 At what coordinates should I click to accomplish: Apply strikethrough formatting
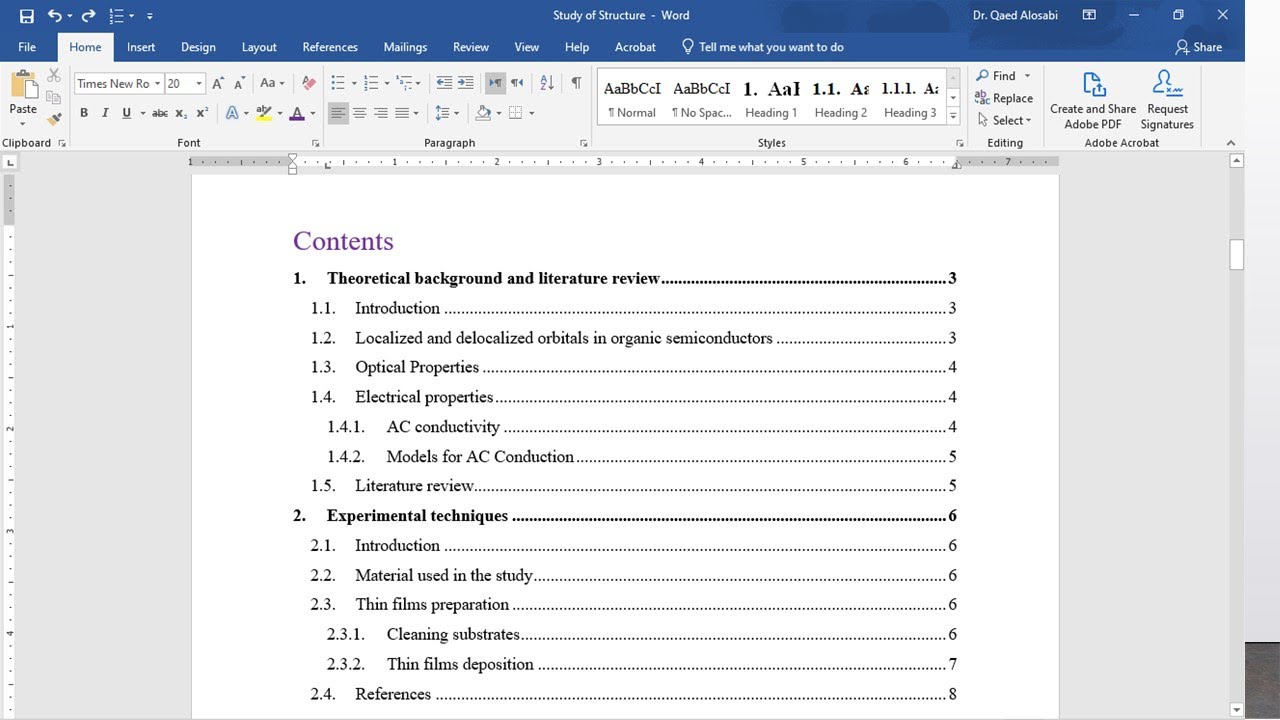(160, 113)
